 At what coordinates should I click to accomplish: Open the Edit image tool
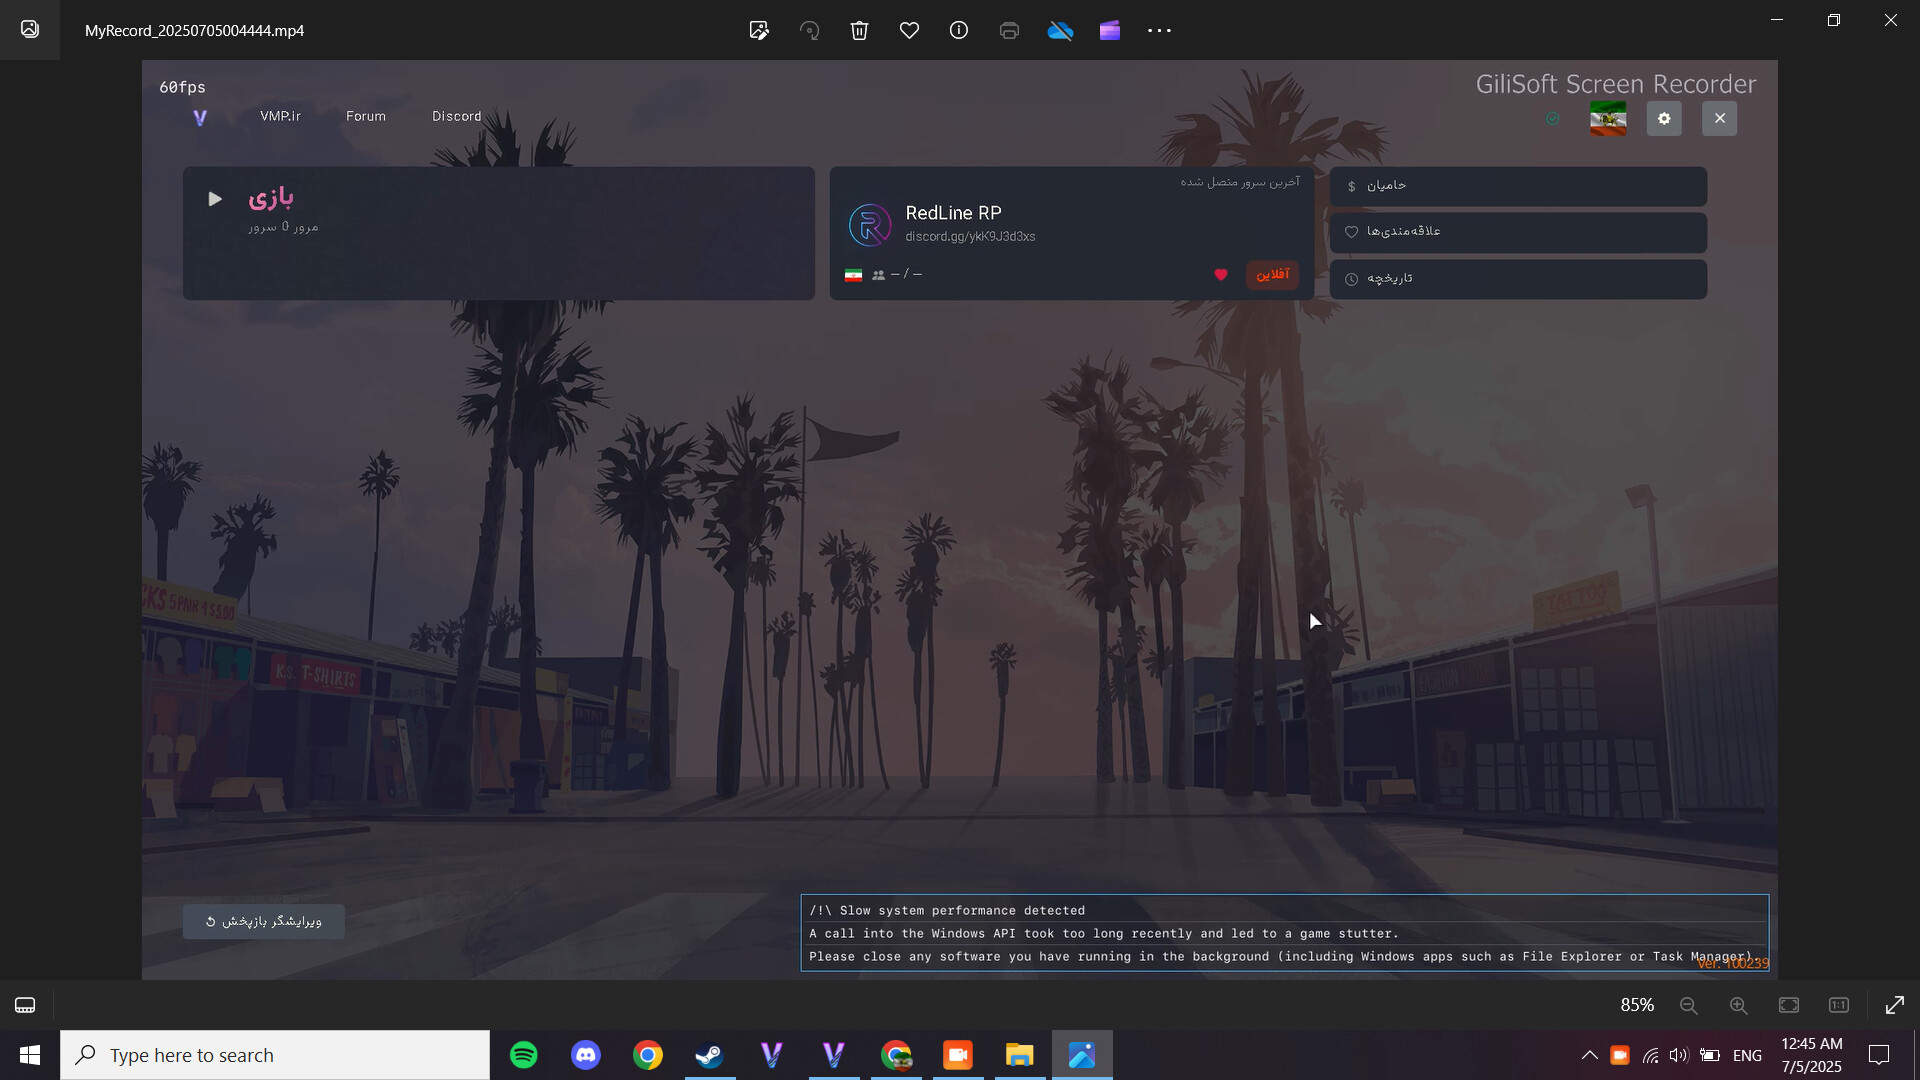tap(759, 30)
